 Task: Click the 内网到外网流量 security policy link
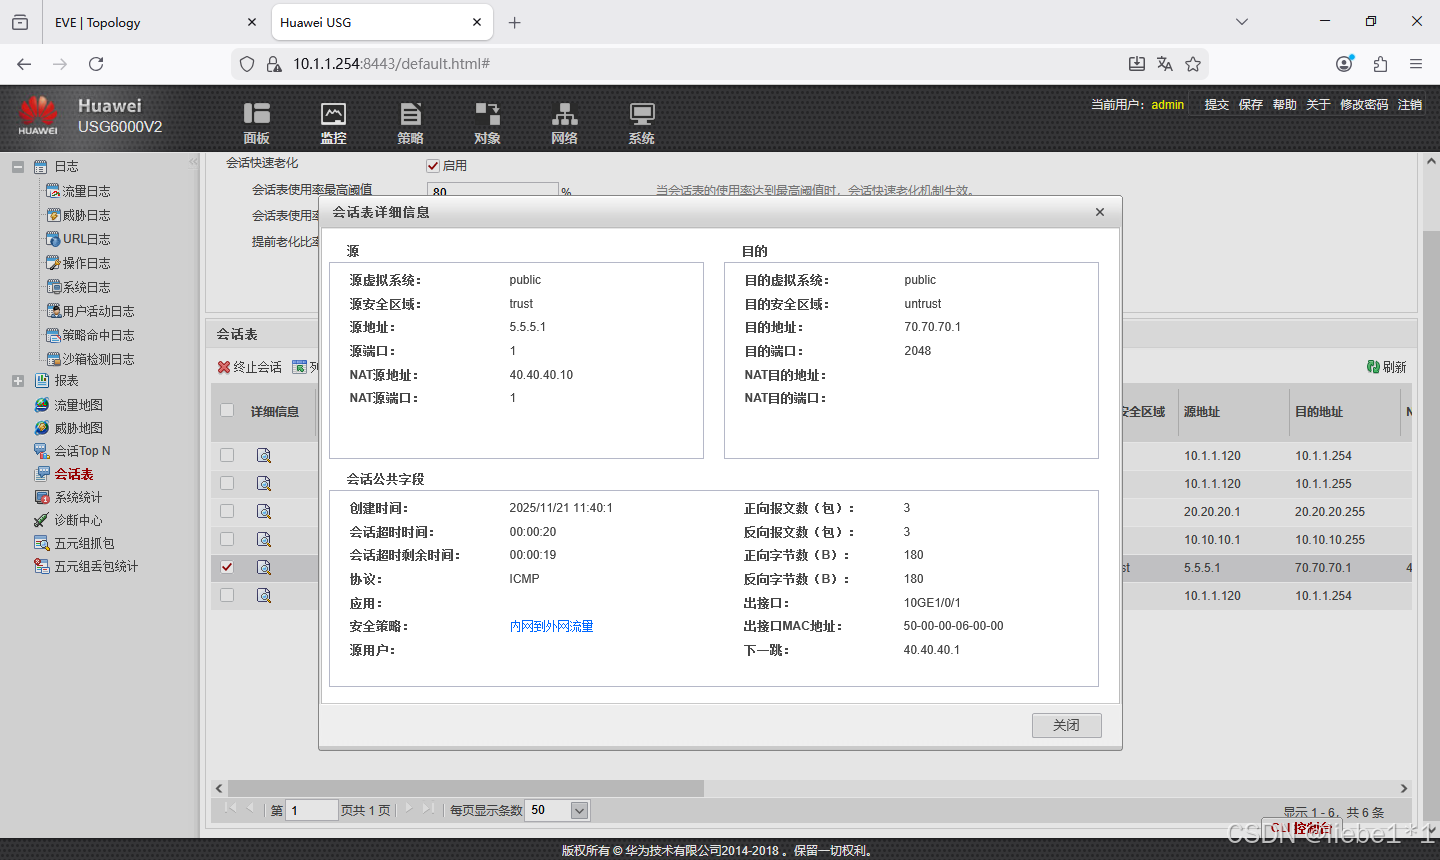tap(551, 625)
